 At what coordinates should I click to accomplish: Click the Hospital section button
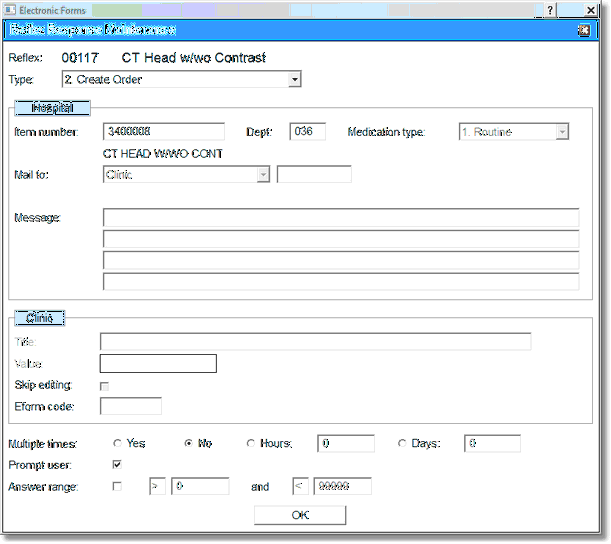[x=52, y=108]
